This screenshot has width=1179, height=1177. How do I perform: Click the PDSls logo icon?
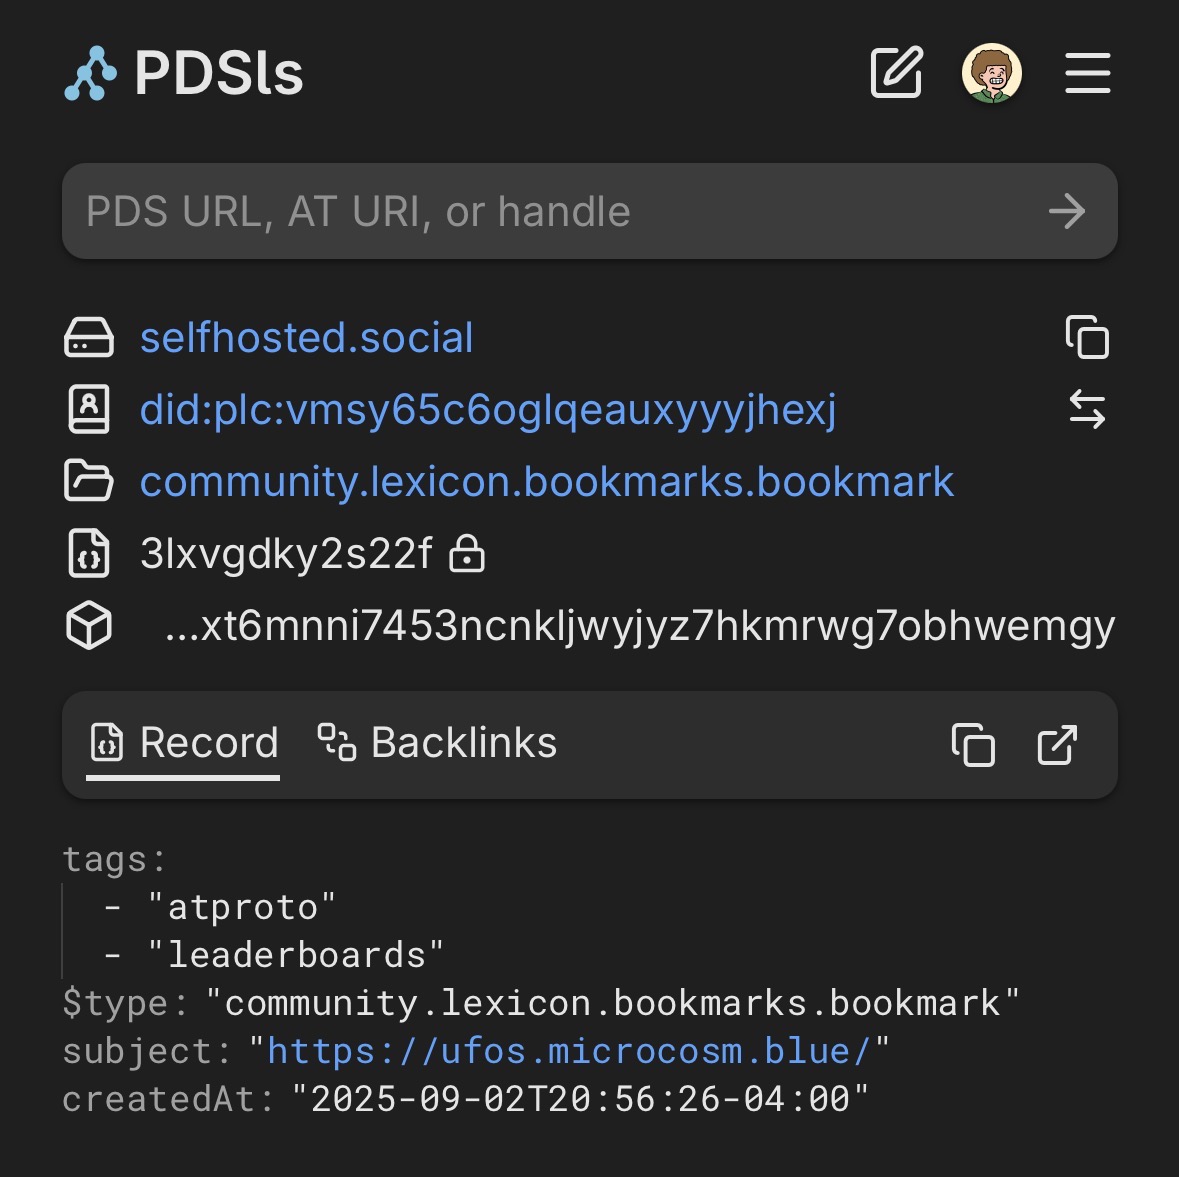(90, 73)
